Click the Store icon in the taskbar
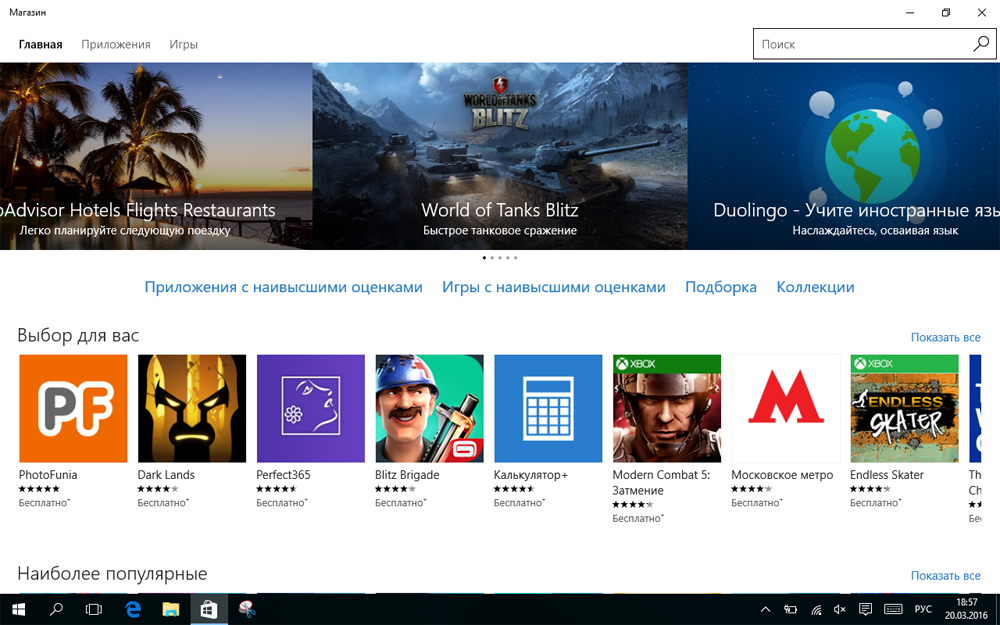Image resolution: width=1000 pixels, height=625 pixels. pos(209,610)
